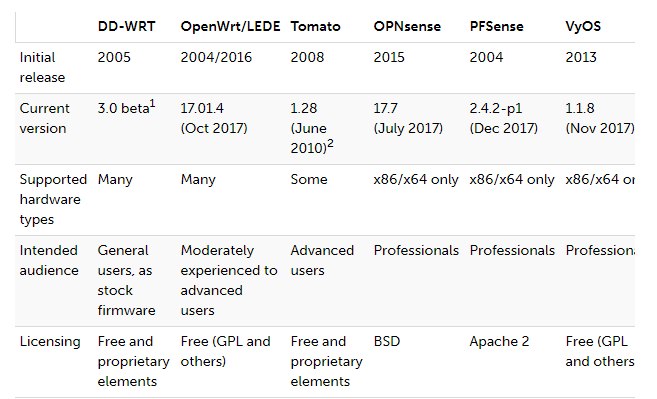Click footnote 1 superscript after 3.0 beta
657x399 pixels.
coord(153,104)
